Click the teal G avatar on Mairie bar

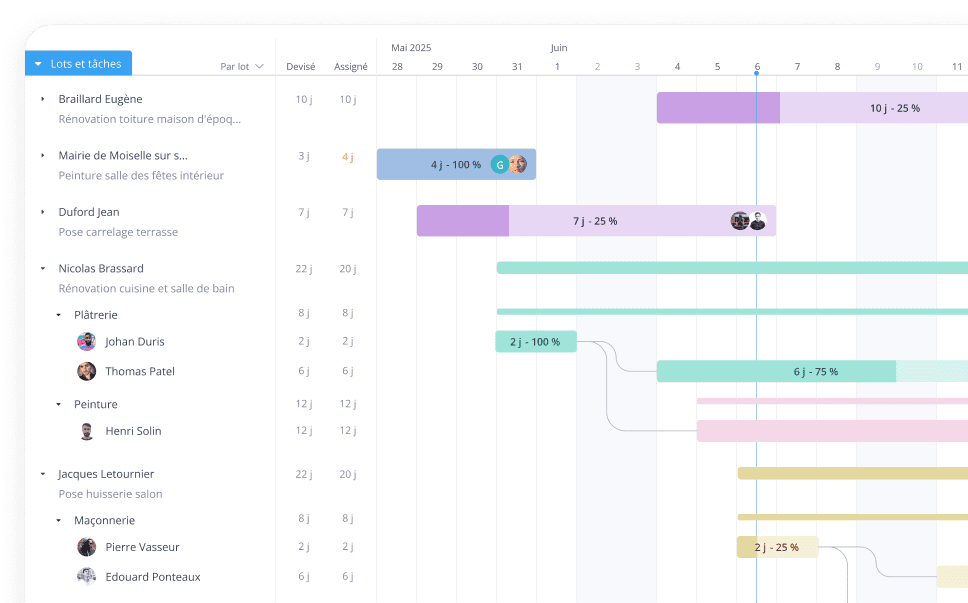point(500,165)
